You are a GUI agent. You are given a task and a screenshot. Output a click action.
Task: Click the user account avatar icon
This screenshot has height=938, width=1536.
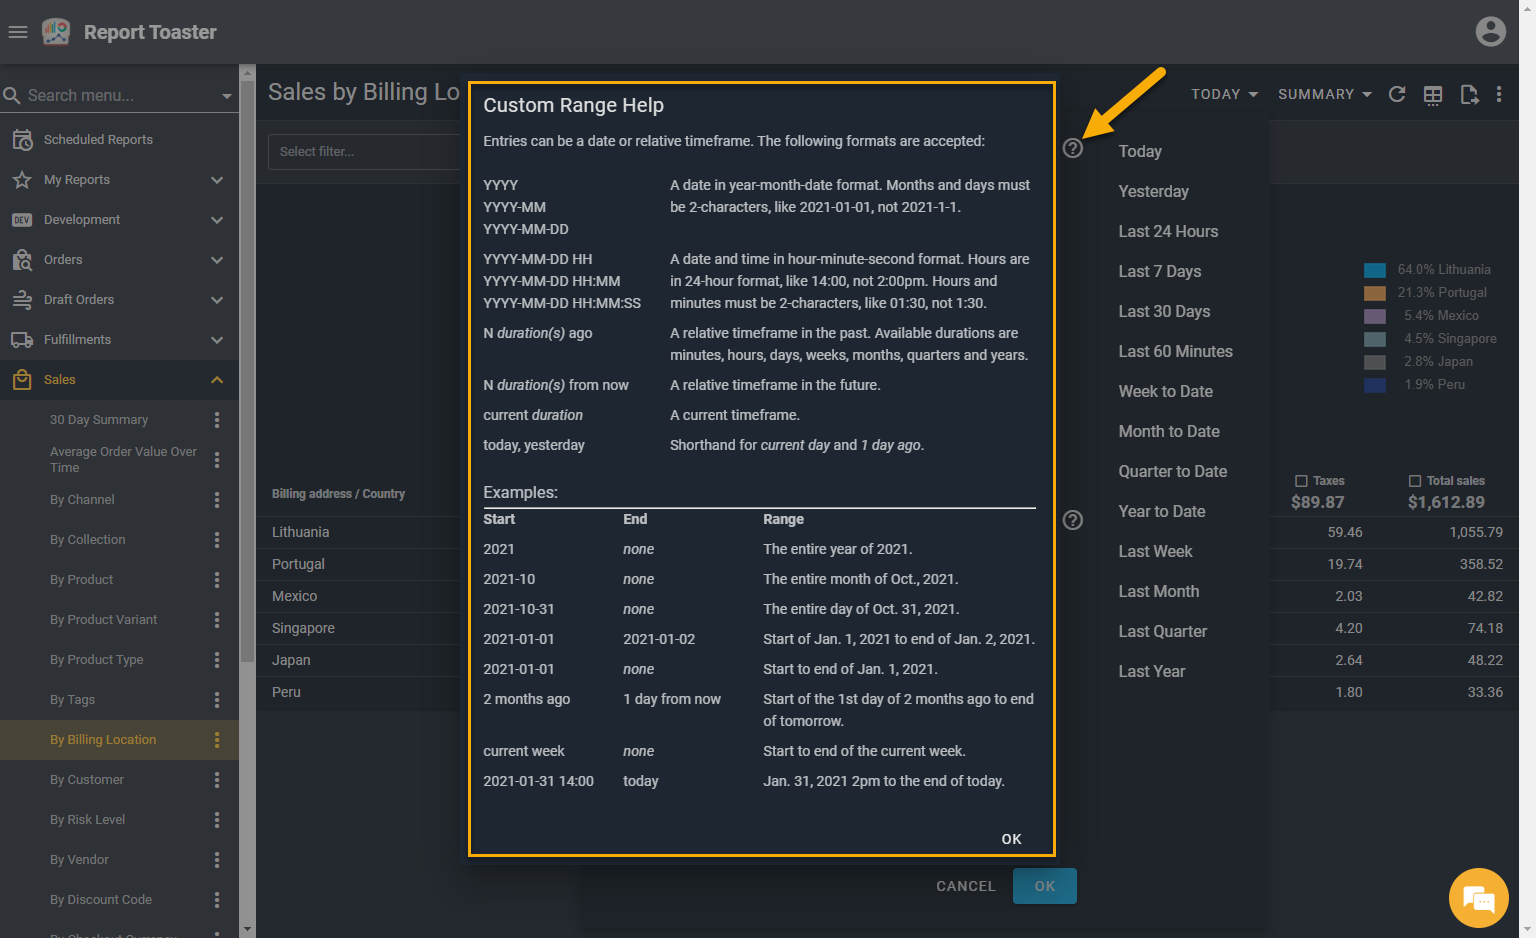tap(1490, 32)
